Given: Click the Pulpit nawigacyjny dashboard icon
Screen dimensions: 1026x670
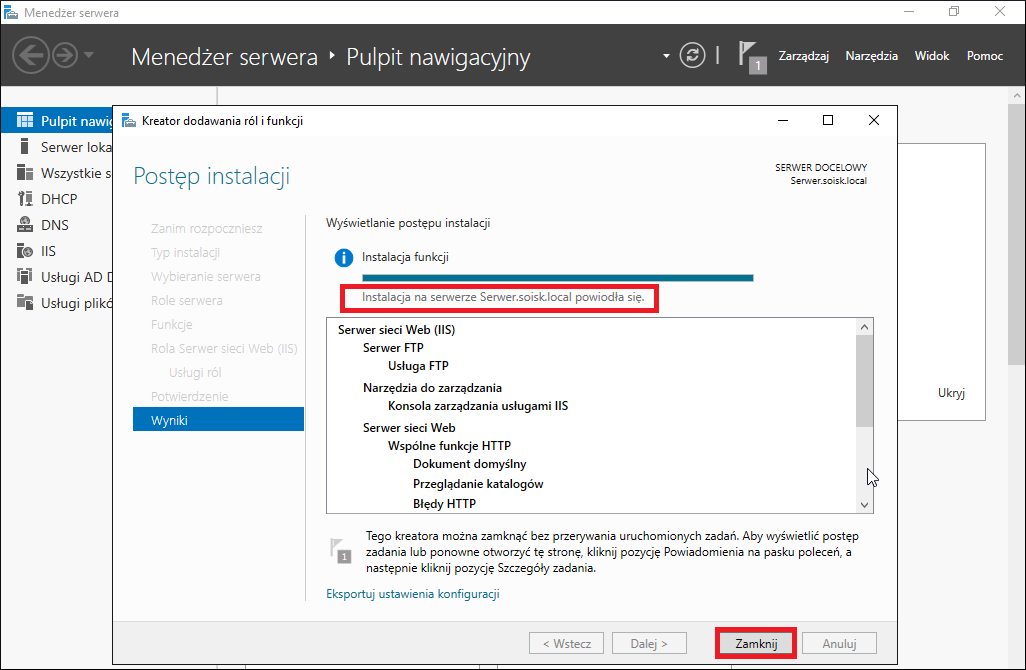Looking at the screenshot, I should point(25,120).
